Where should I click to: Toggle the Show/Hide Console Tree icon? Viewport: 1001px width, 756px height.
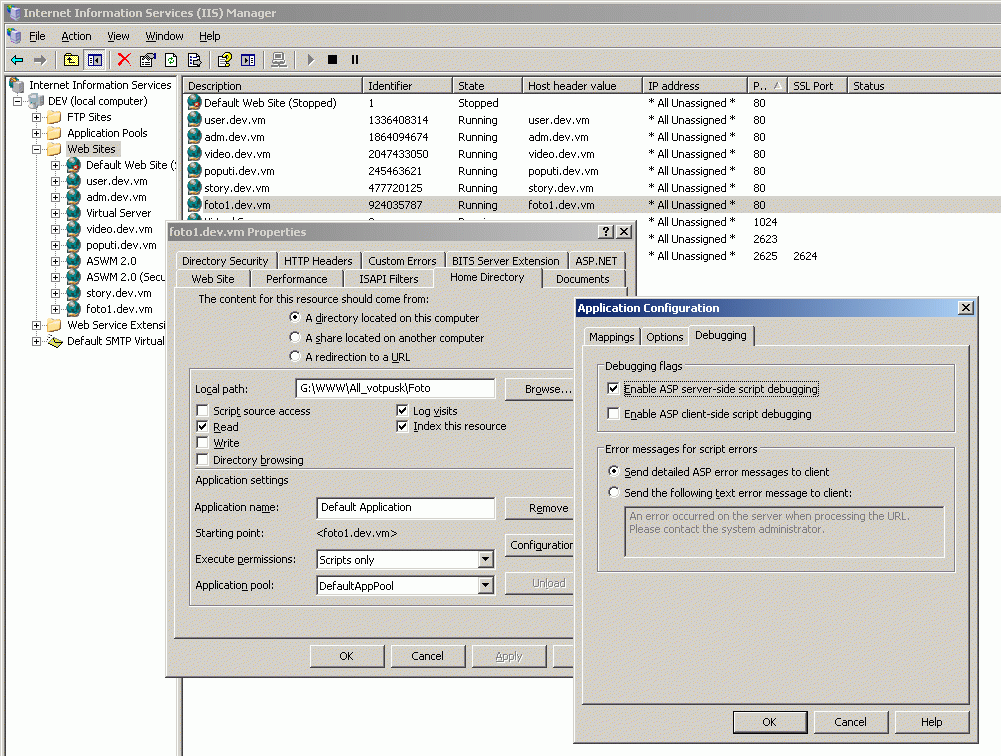point(94,60)
